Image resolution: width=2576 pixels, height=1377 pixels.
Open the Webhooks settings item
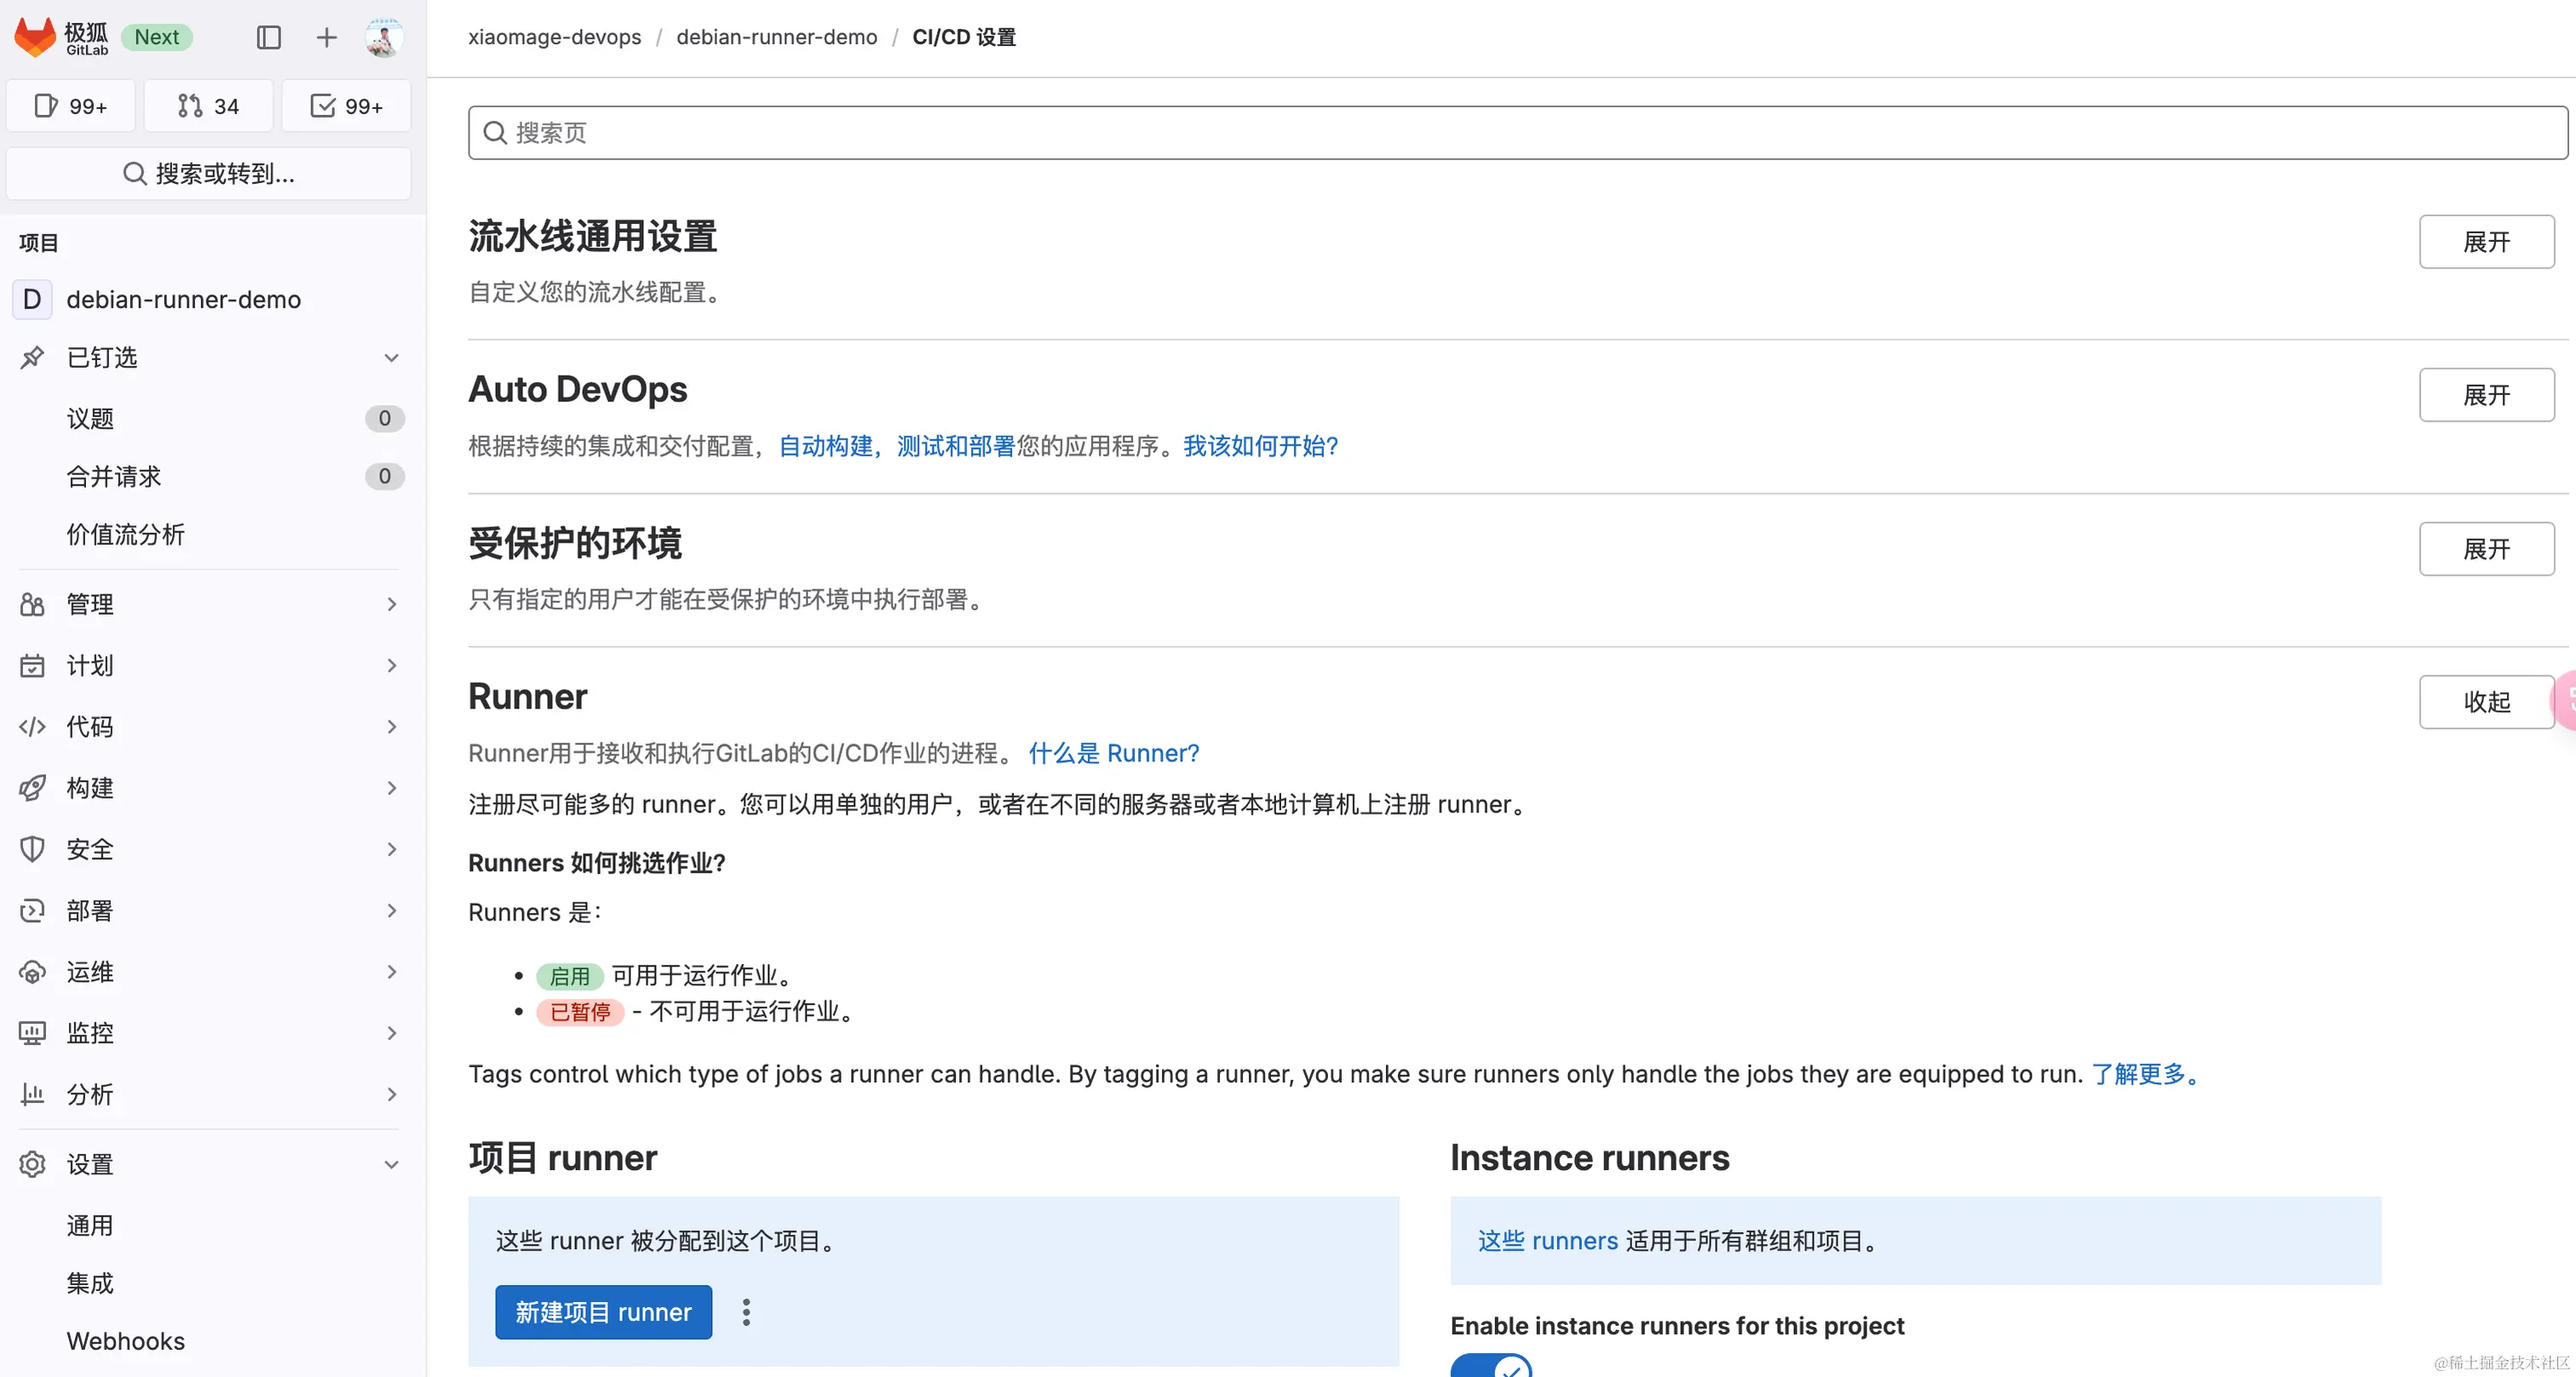click(126, 1341)
